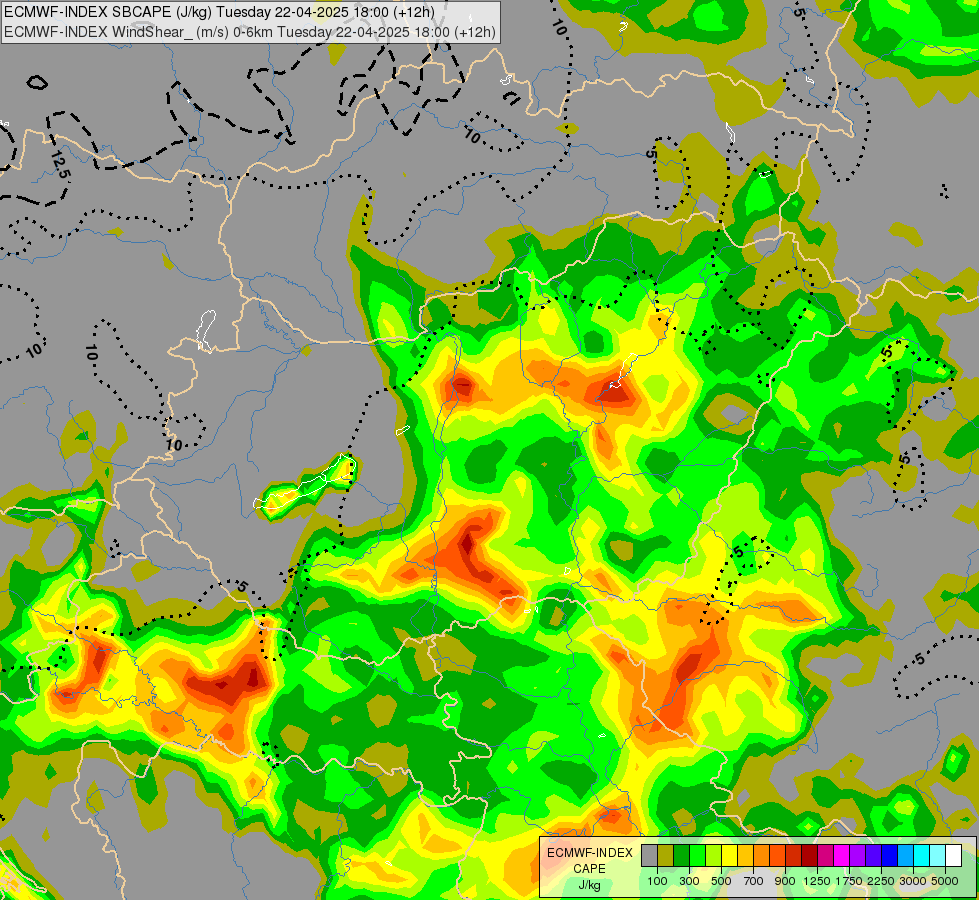Screen dimensions: 979x900
Task: Select the bright magenta legend swatch
Action: [x=842, y=855]
